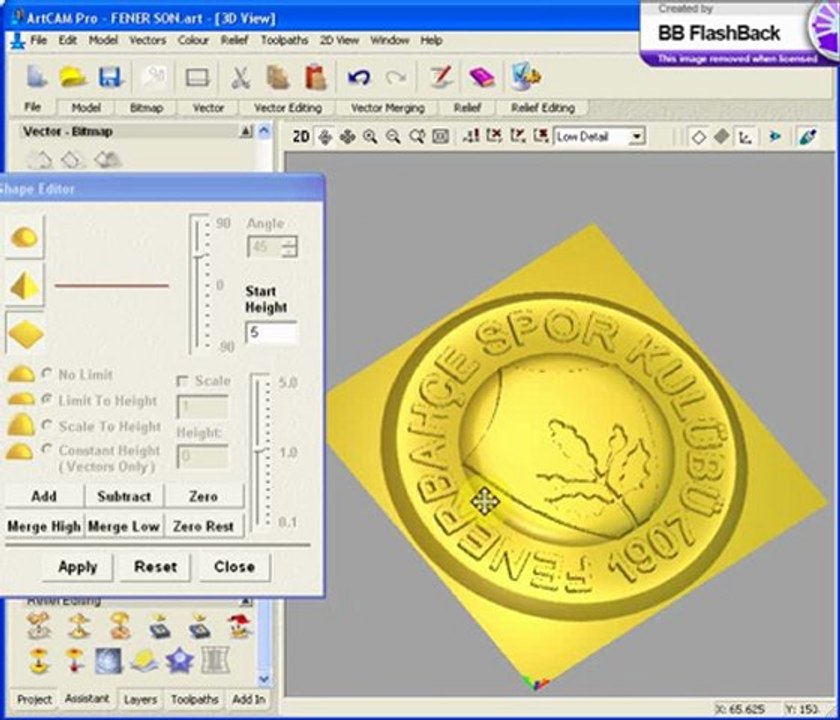
Task: Switch to the Relief Editing toolbar tab
Action: coord(543,108)
